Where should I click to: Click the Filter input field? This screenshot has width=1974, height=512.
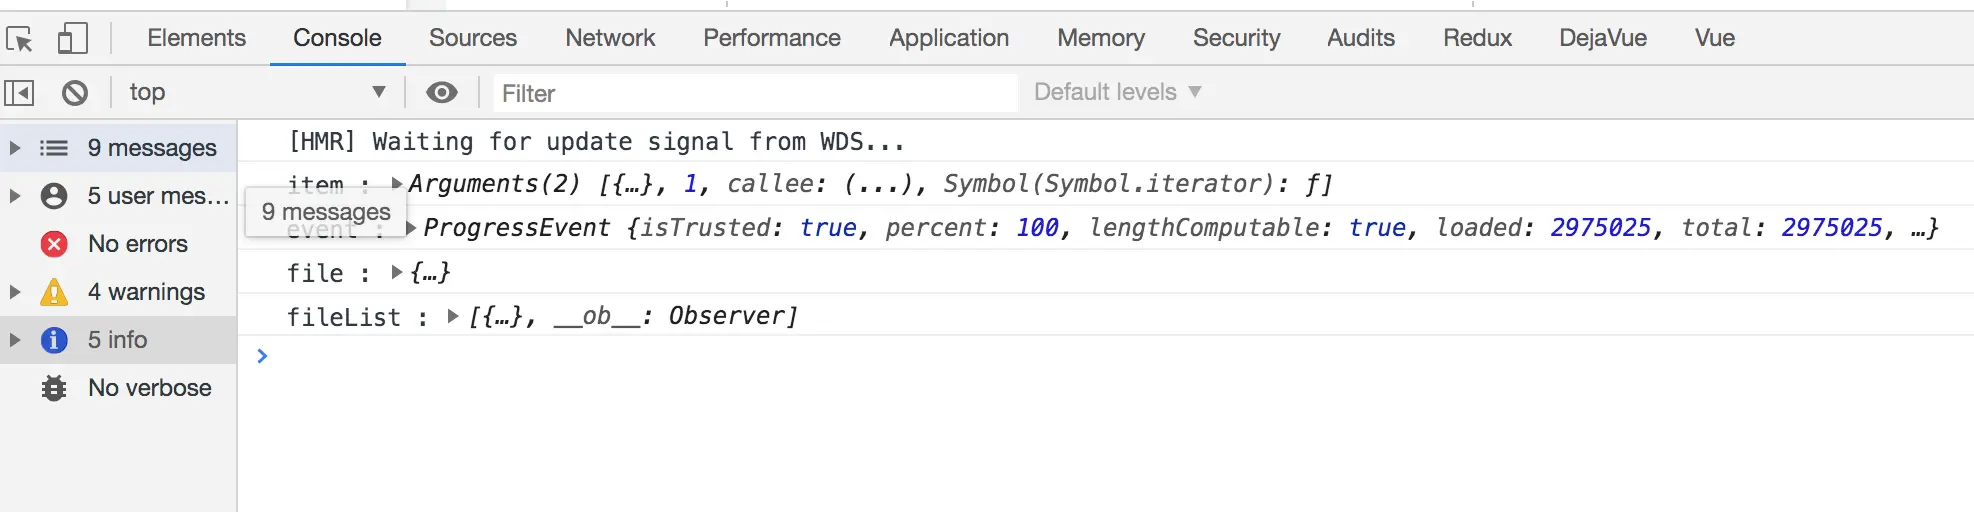tap(755, 93)
